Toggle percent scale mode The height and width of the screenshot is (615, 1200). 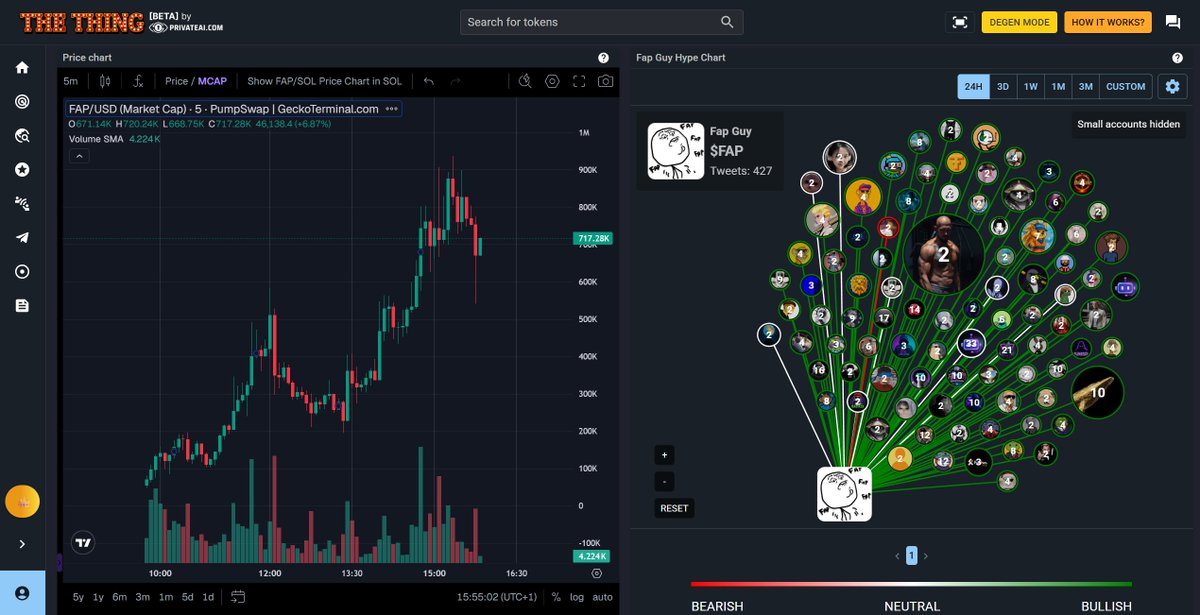pyautogui.click(x=556, y=597)
